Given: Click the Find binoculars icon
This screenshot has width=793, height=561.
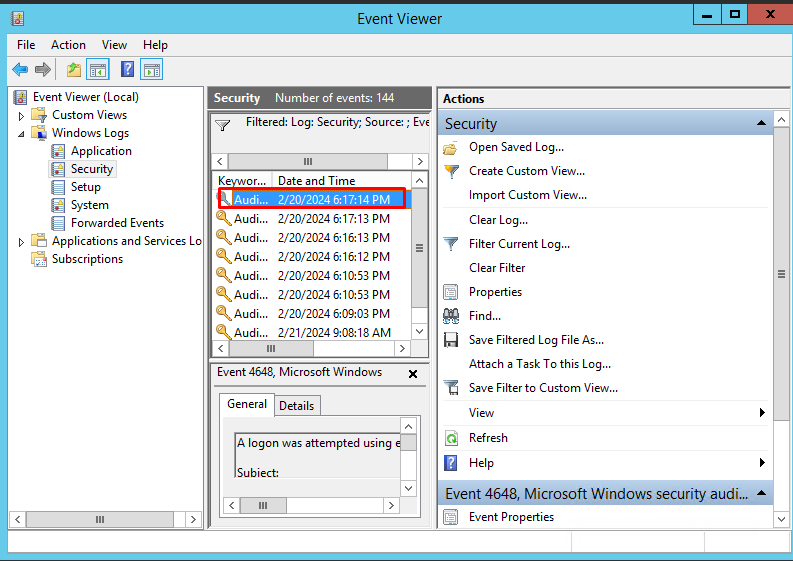Looking at the screenshot, I should [451, 316].
